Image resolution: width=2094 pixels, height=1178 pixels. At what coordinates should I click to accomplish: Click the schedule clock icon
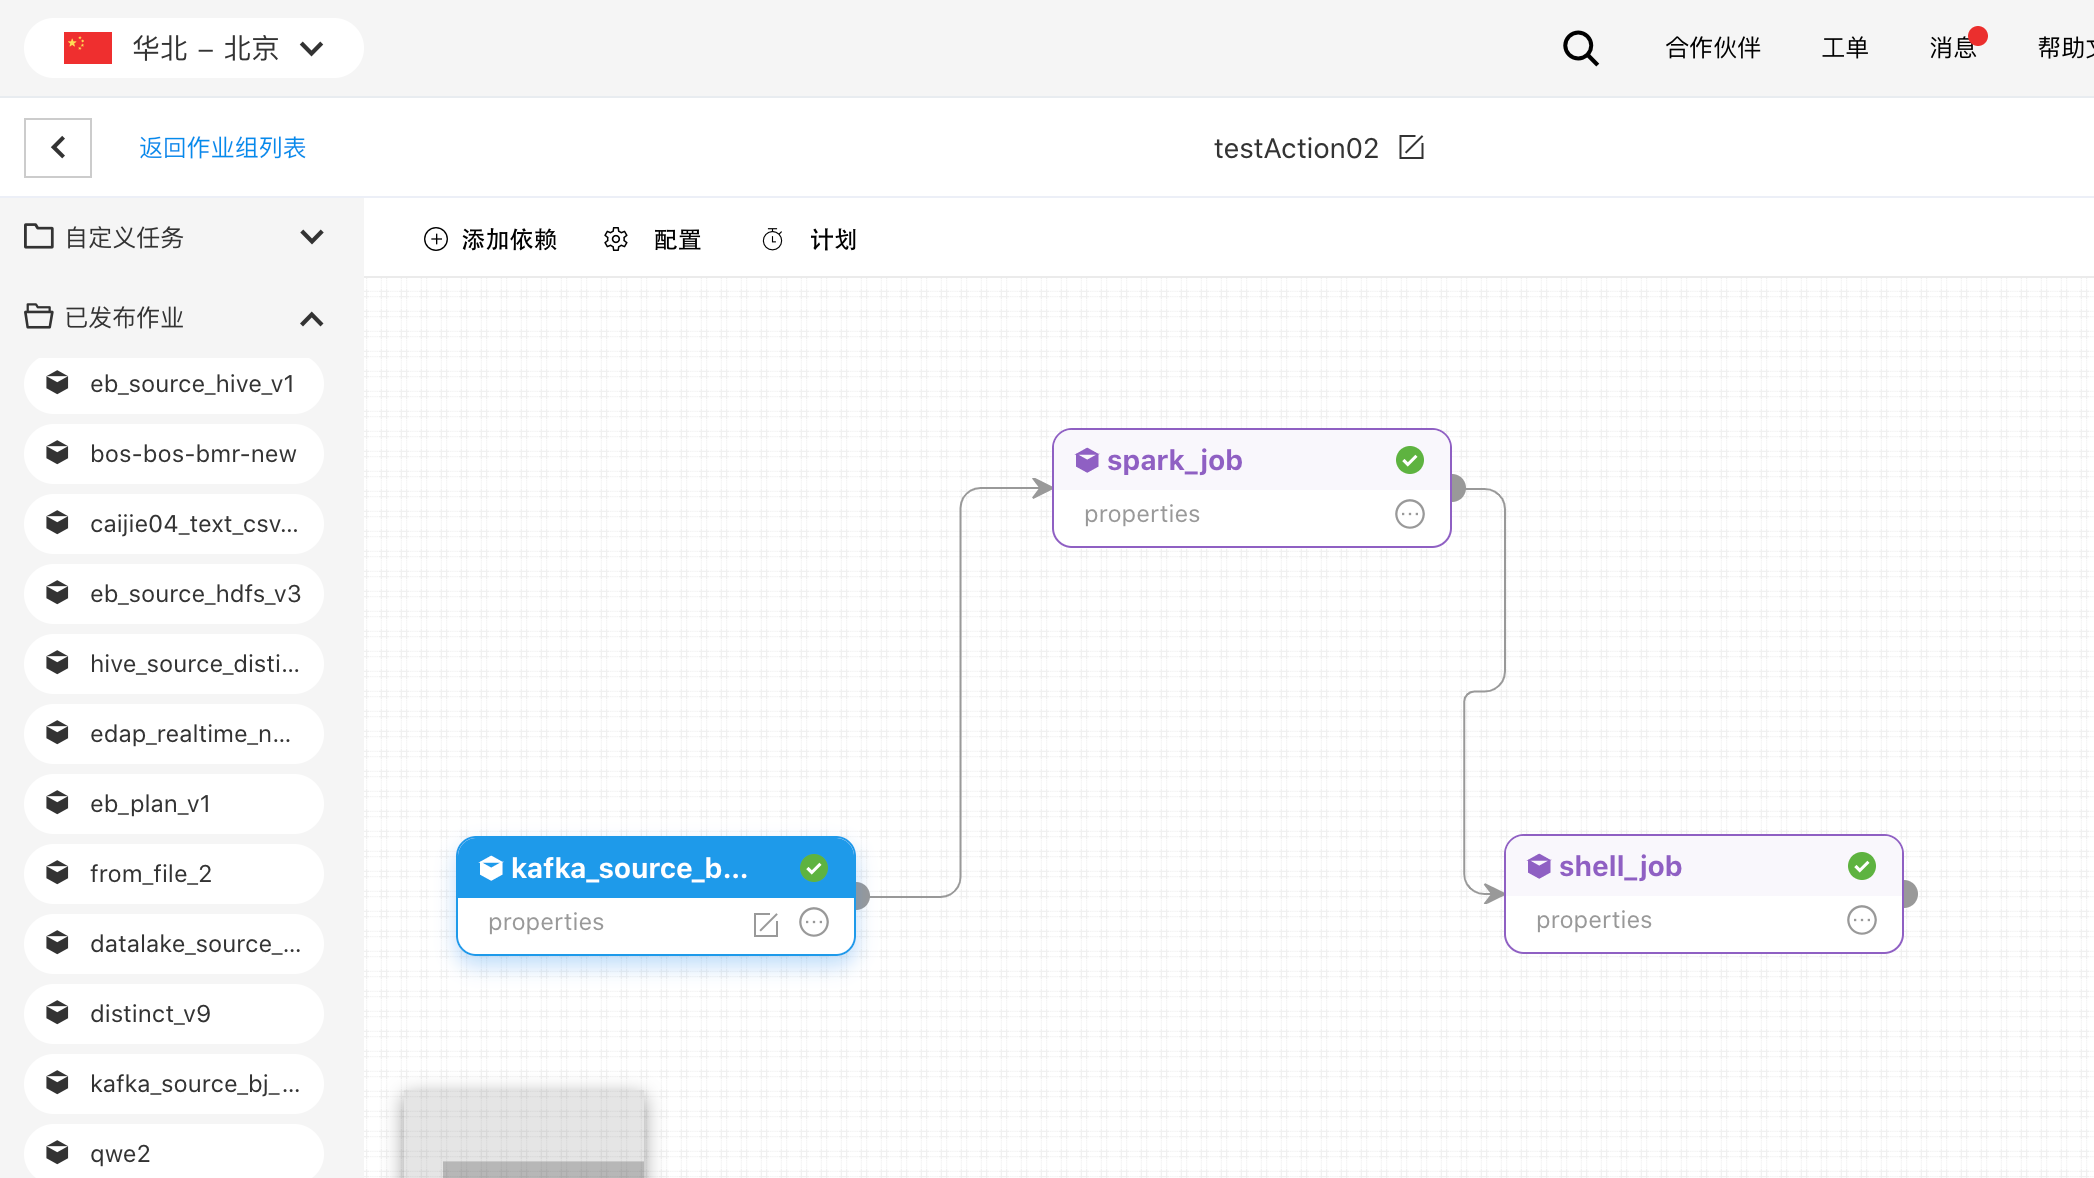coord(773,239)
